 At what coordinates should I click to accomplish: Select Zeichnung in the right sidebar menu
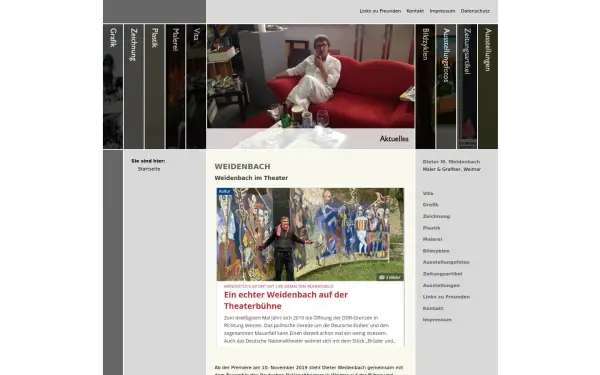pyautogui.click(x=436, y=217)
